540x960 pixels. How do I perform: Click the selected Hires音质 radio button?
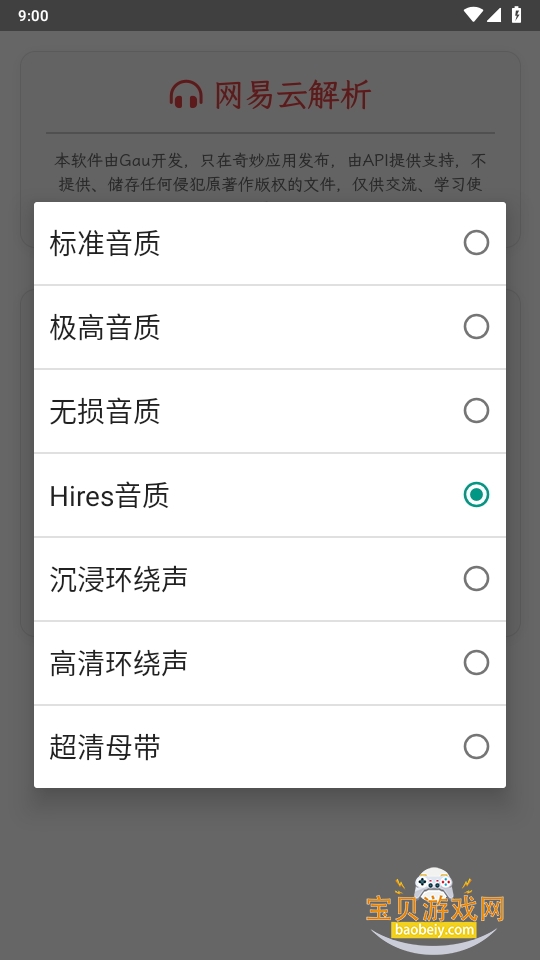pos(476,495)
